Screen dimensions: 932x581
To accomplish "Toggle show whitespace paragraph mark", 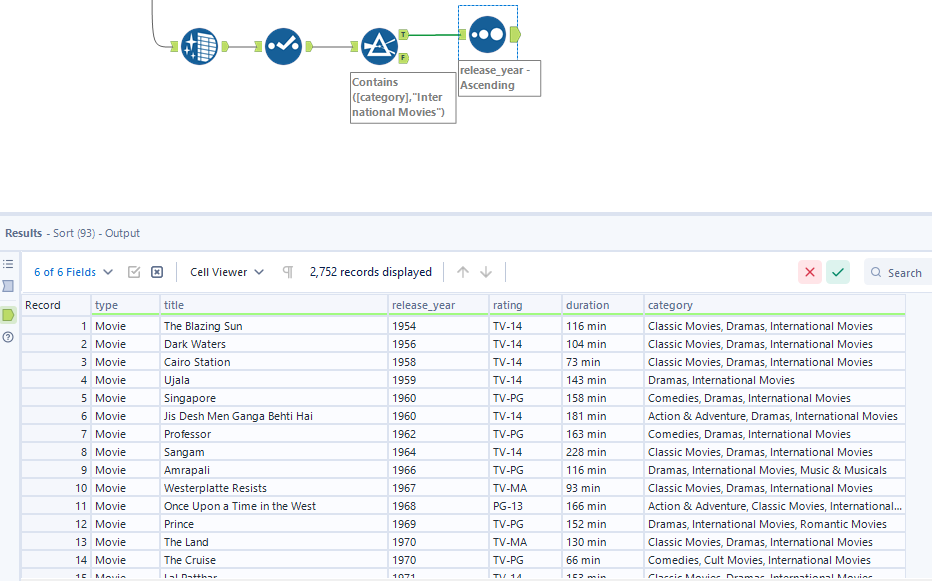I will click(288, 272).
